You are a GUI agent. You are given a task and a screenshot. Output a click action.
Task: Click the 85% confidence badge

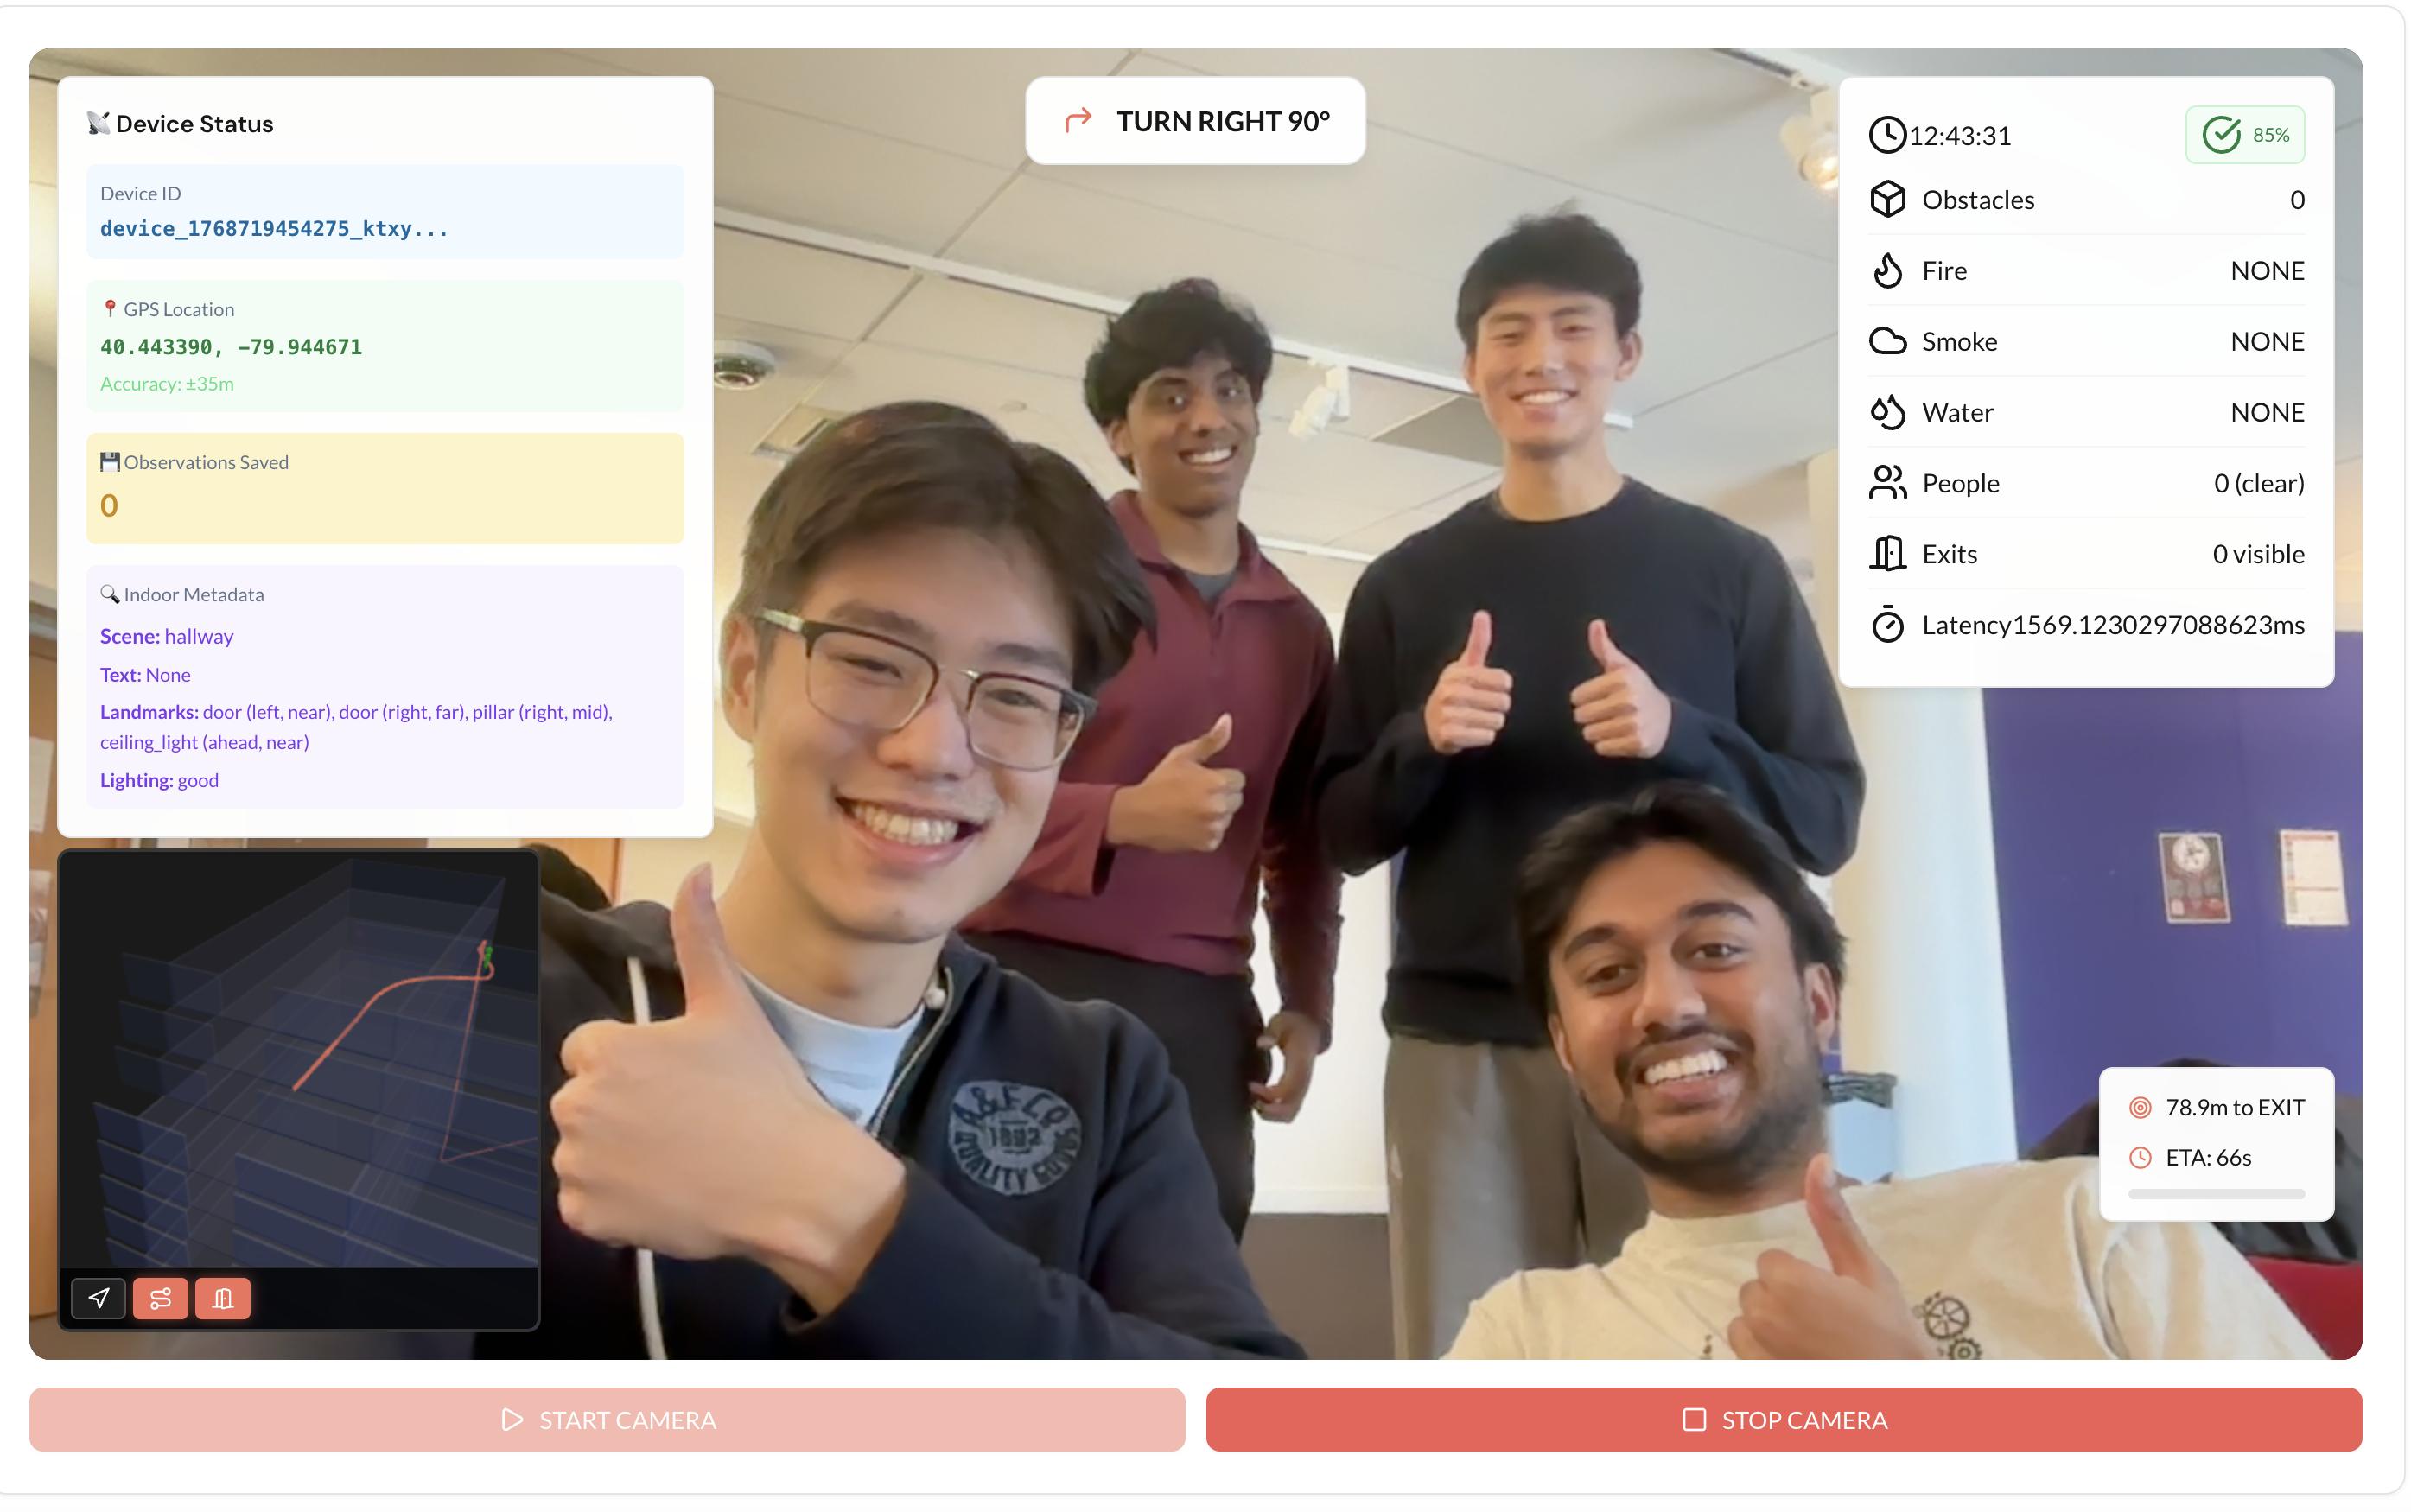pos(2244,135)
